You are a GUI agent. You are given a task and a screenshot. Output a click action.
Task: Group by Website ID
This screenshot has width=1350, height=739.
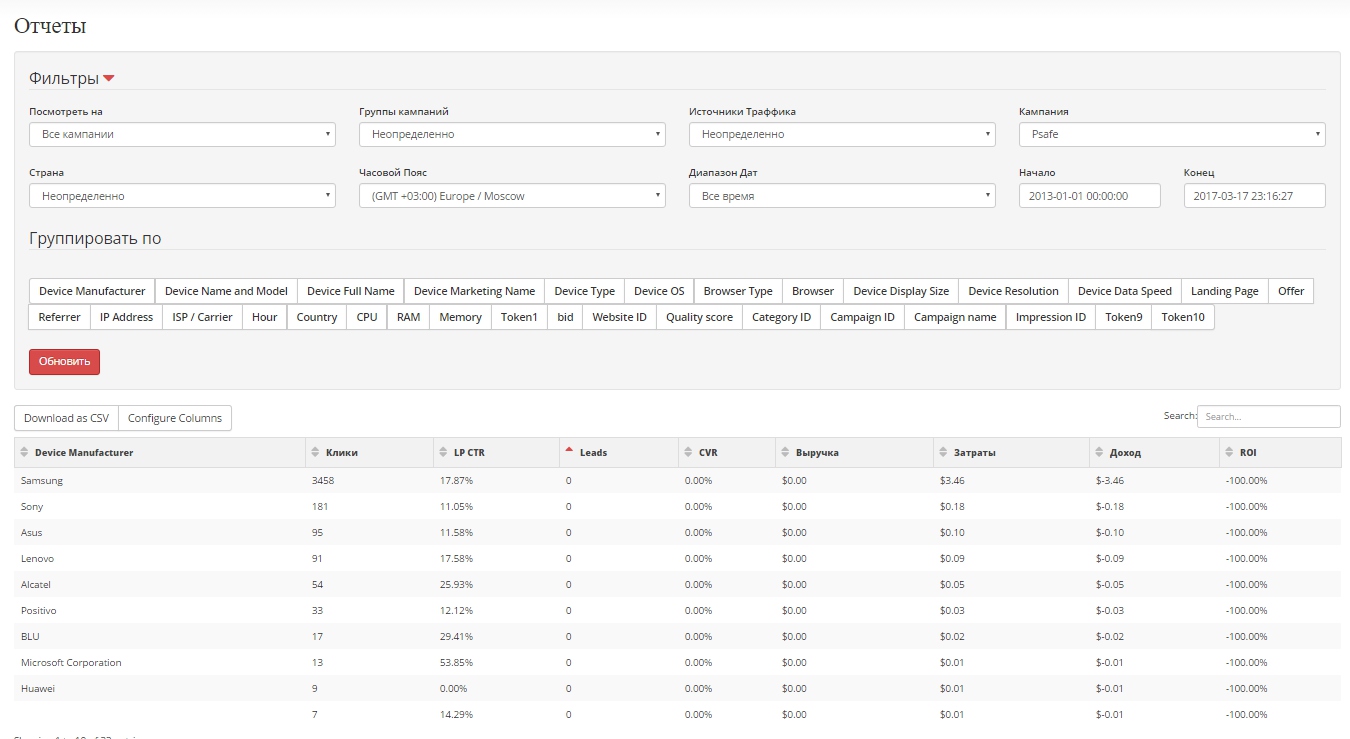pos(620,317)
